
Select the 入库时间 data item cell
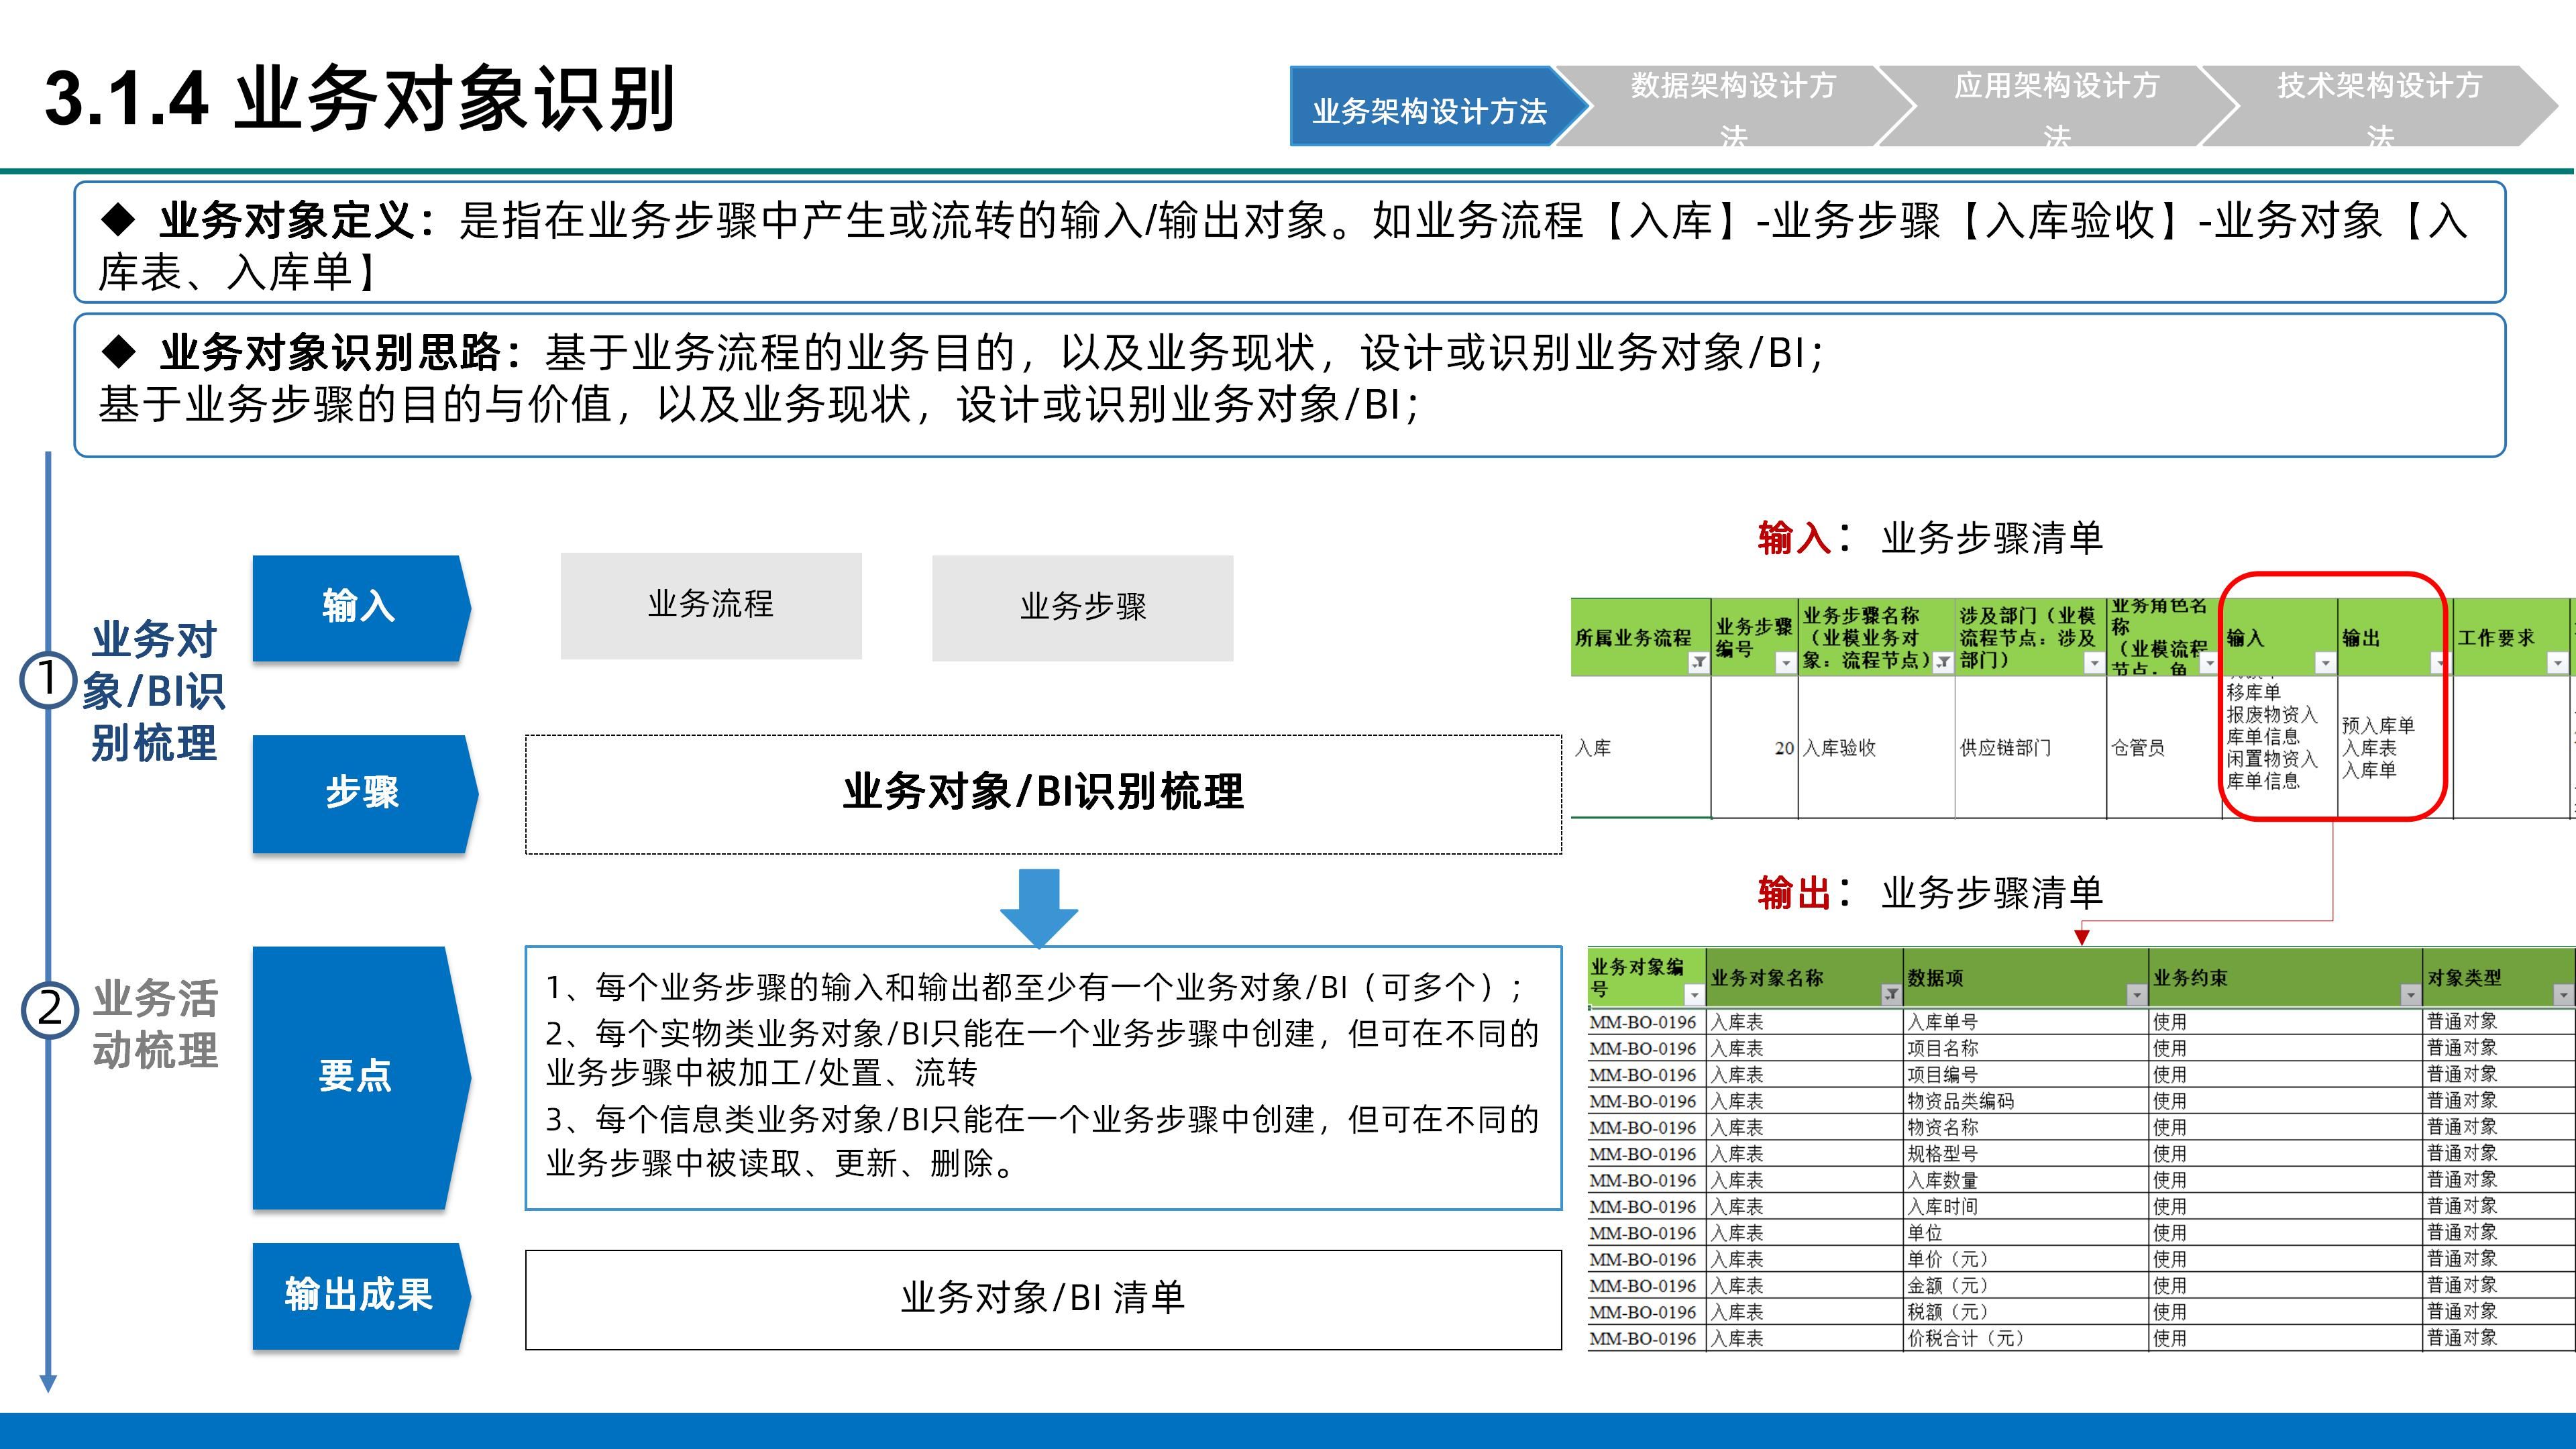(x=2026, y=1206)
